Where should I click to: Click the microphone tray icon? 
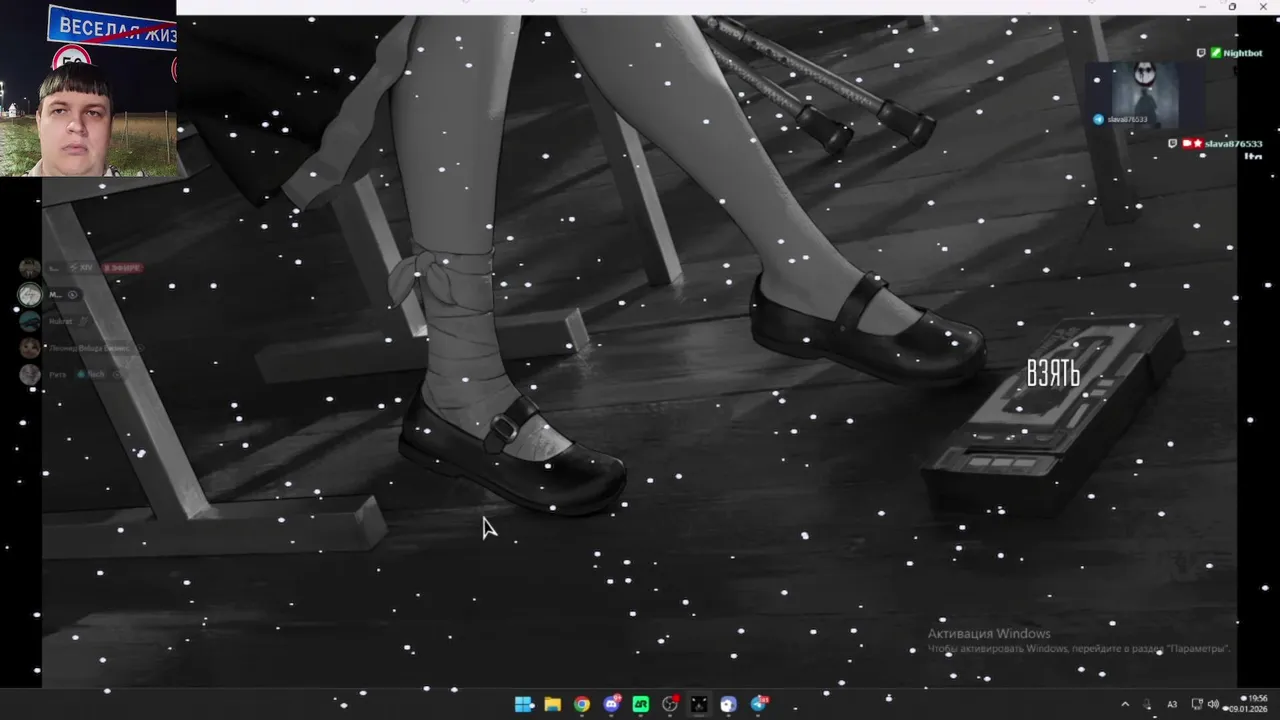tap(1148, 704)
